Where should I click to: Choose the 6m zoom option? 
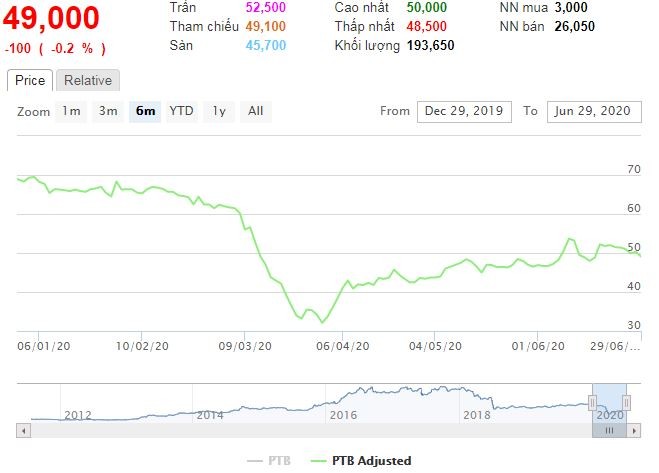(x=145, y=111)
